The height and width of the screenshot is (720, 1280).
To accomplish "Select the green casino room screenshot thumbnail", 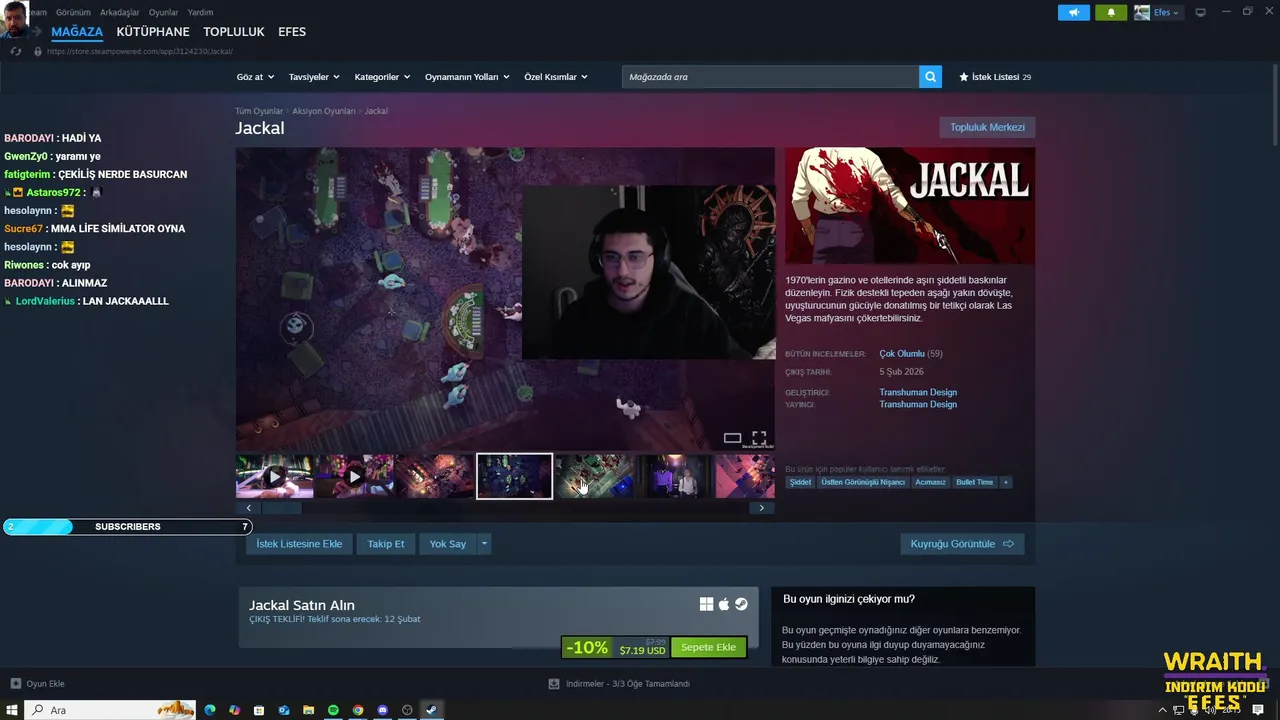I will (x=594, y=477).
